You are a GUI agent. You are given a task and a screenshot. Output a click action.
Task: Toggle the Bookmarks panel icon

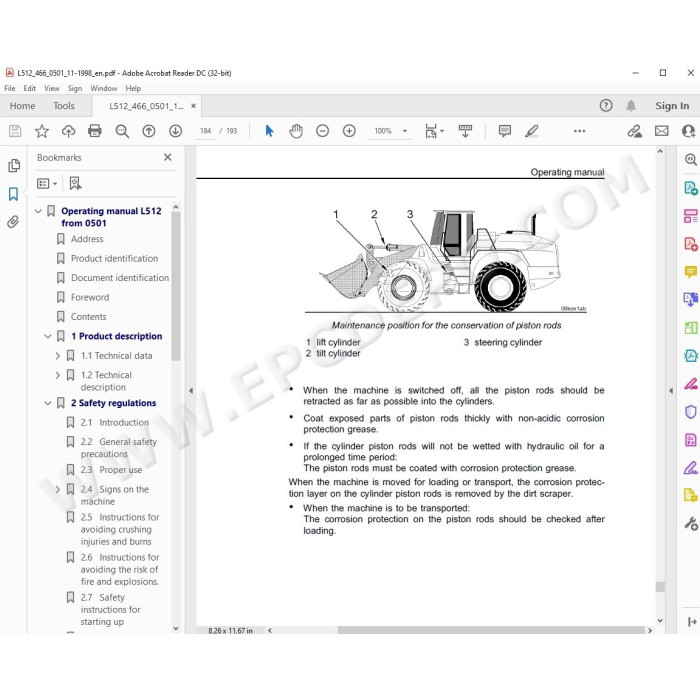(x=13, y=194)
